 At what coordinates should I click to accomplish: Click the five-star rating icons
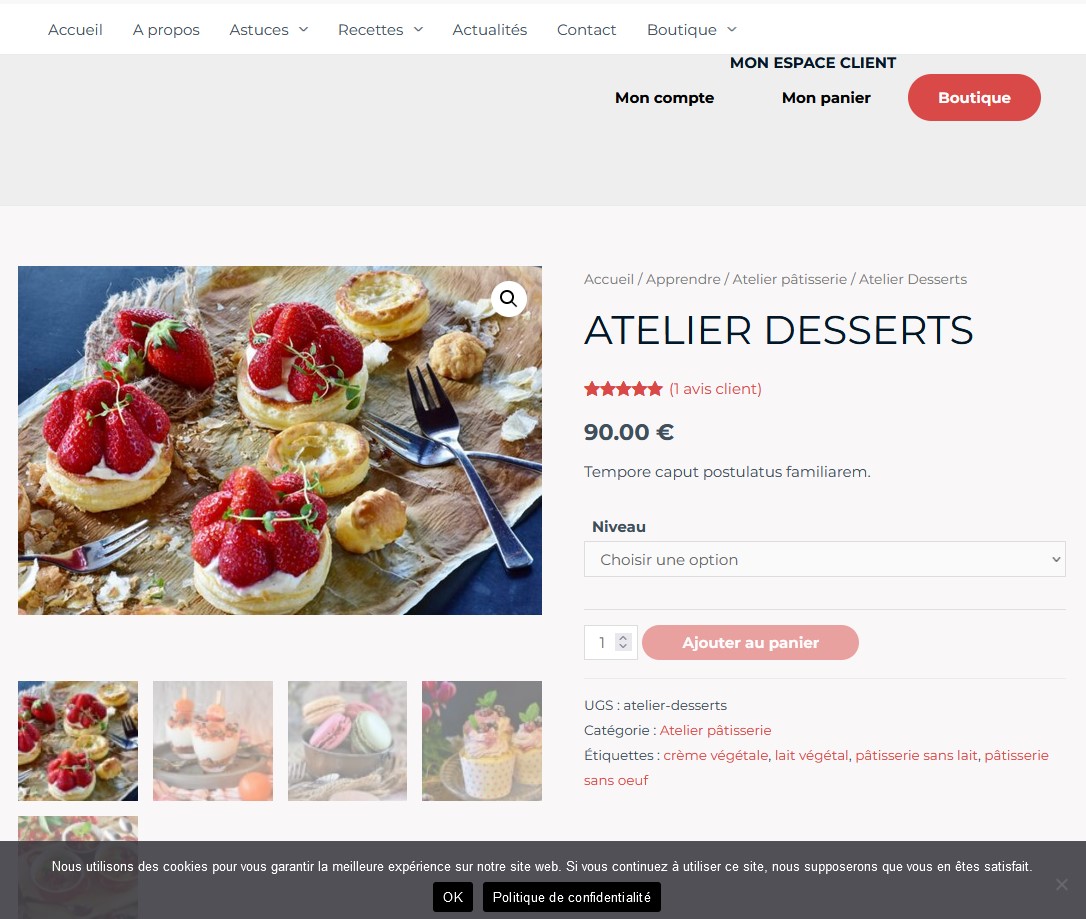point(623,389)
